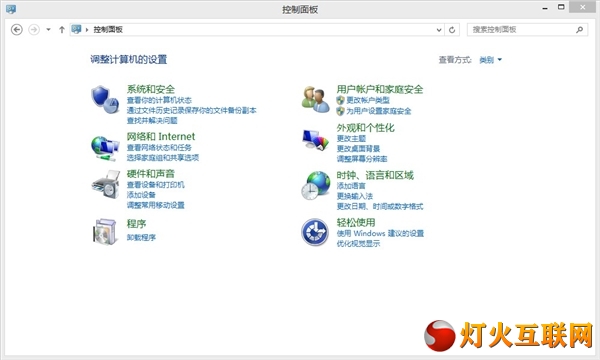Screen dimensions: 600x360
Task: Click the 控制面板 breadcrumb in address bar
Action: (108, 29)
